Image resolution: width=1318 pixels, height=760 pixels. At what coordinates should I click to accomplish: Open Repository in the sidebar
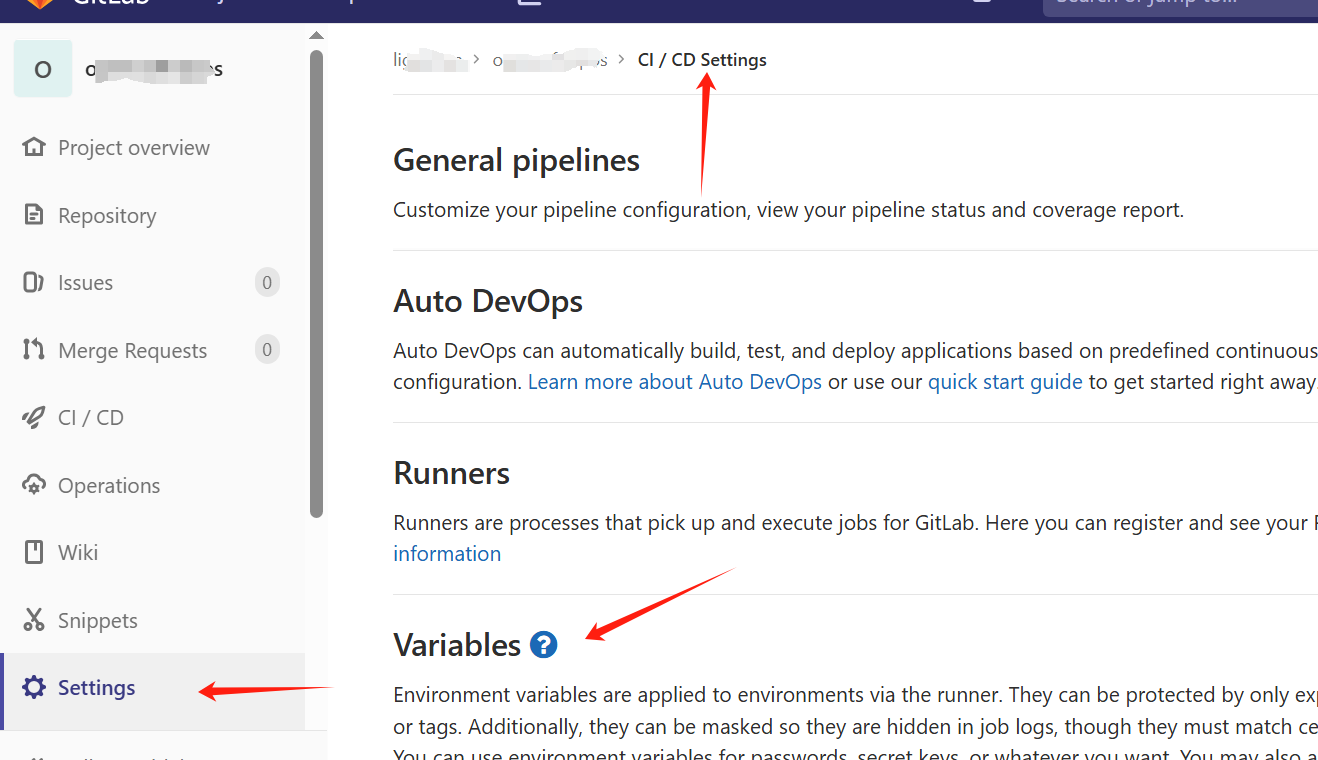pyautogui.click(x=107, y=216)
